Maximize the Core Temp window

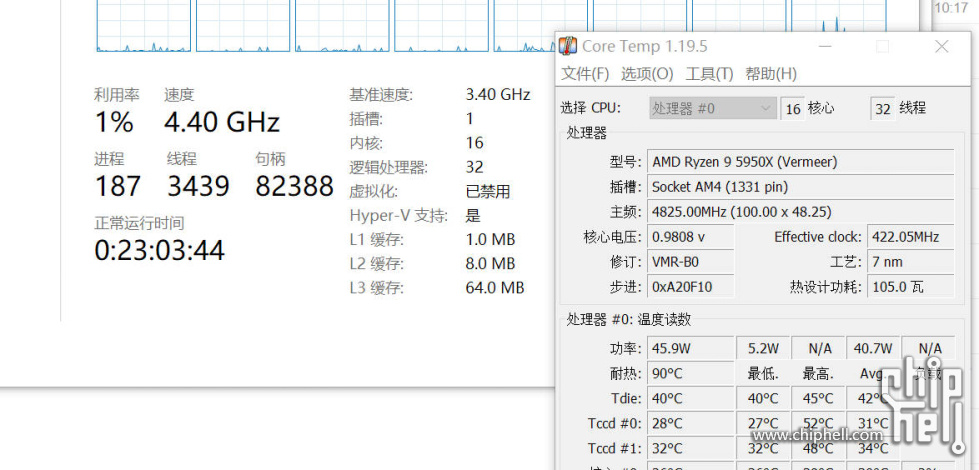coord(882,46)
